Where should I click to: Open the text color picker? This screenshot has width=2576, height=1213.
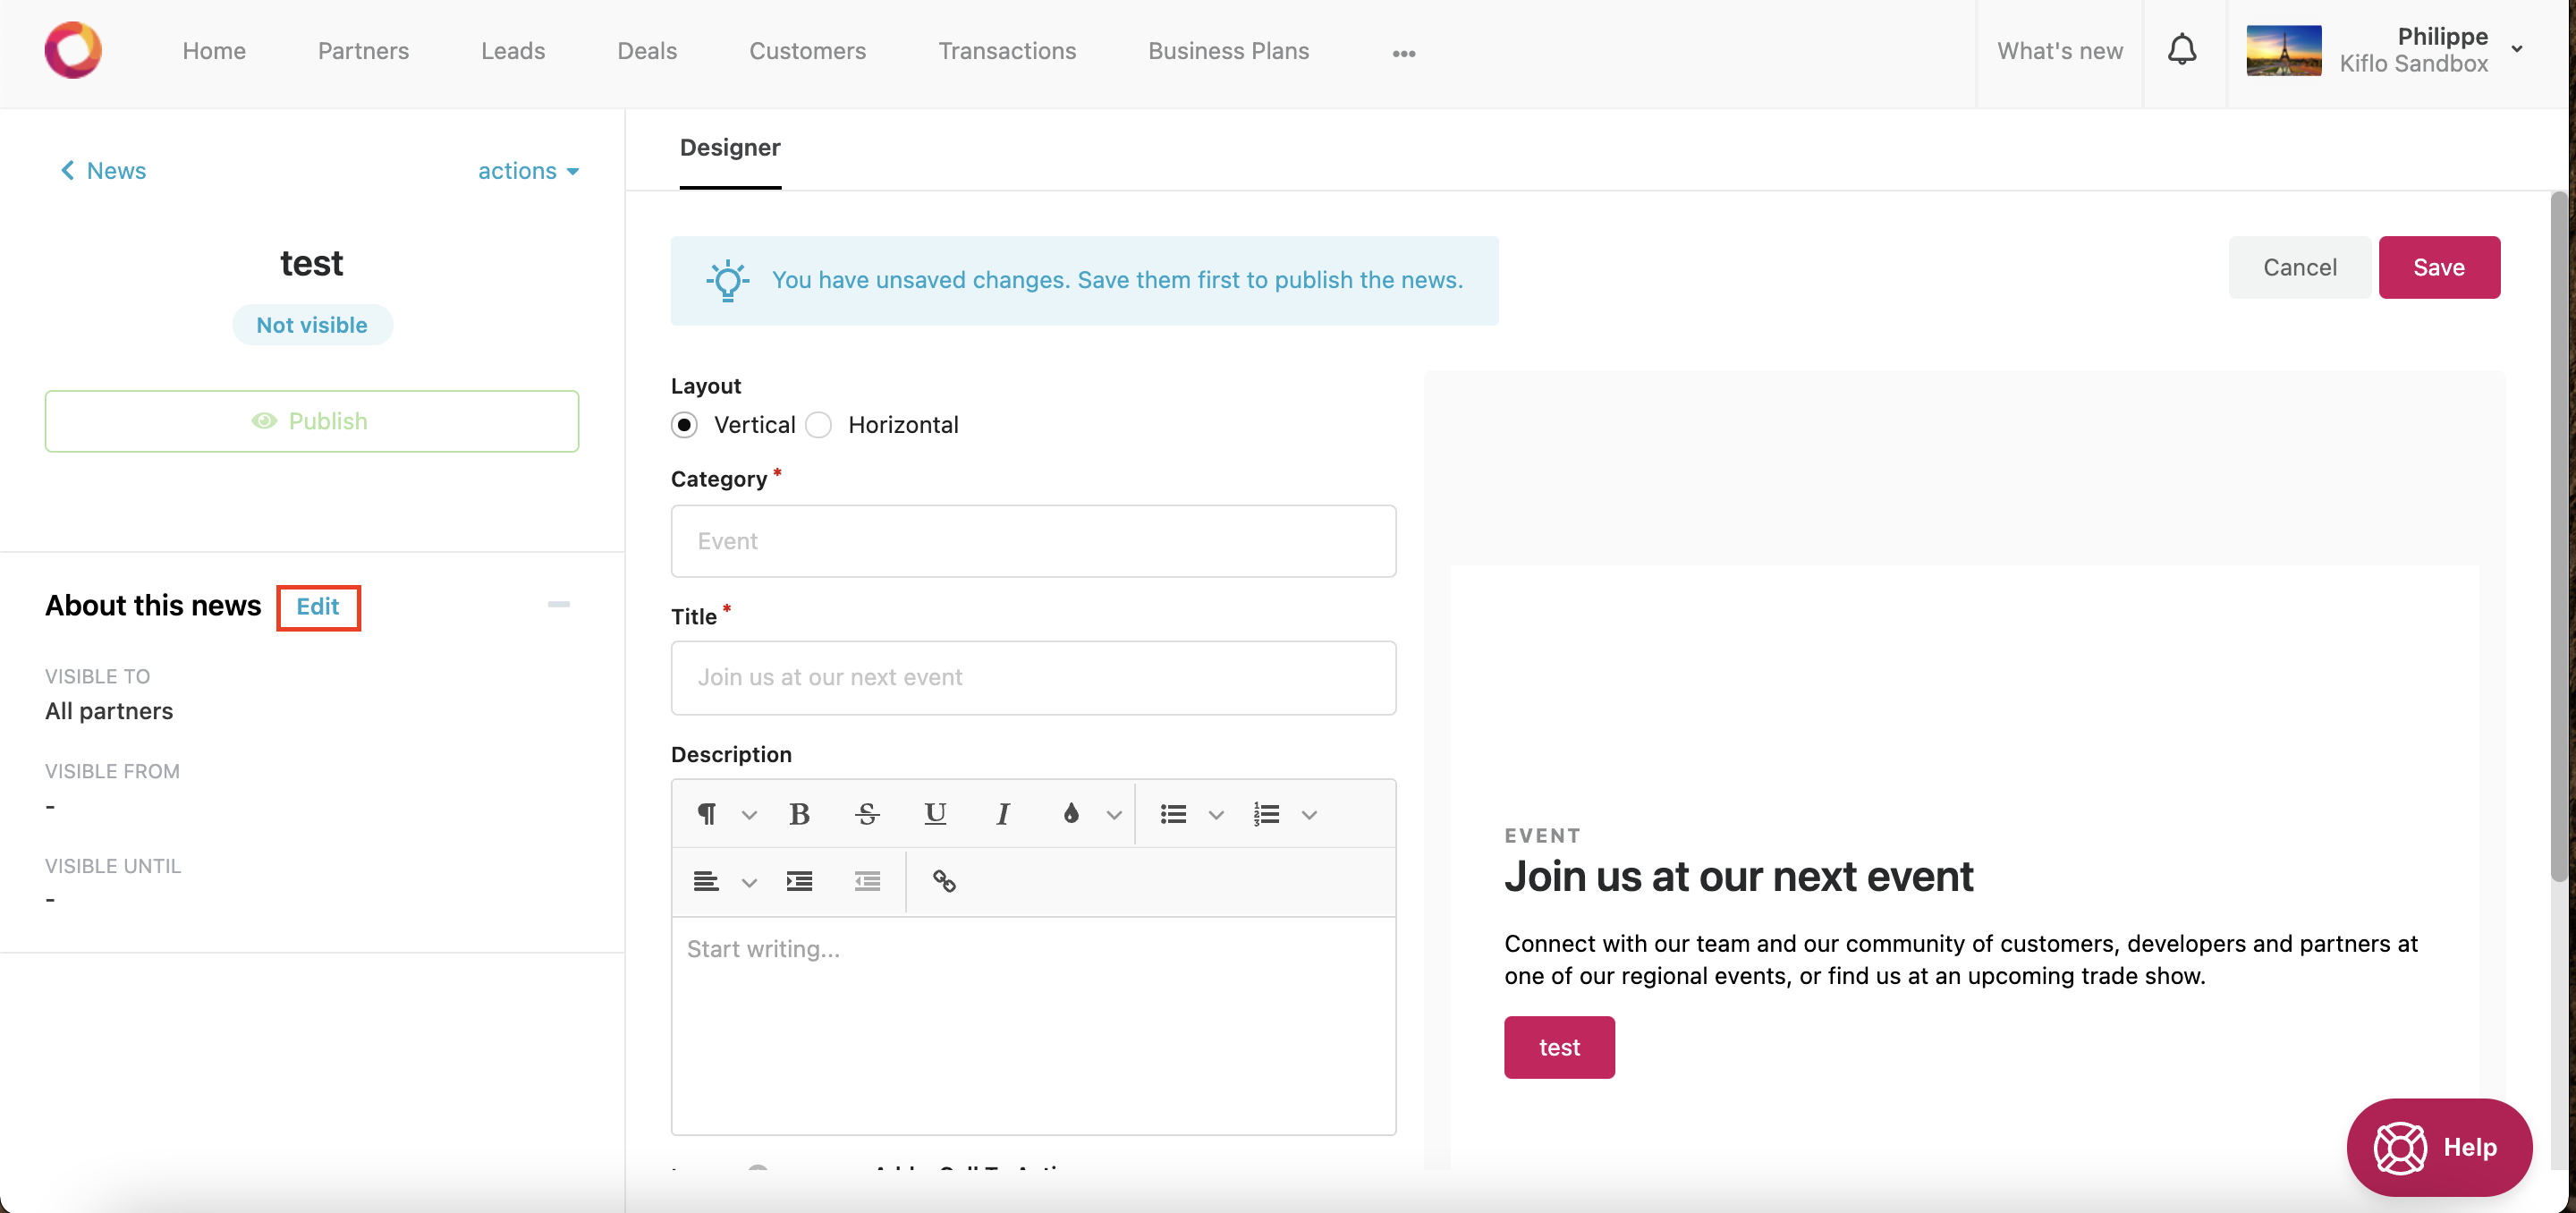click(1071, 814)
